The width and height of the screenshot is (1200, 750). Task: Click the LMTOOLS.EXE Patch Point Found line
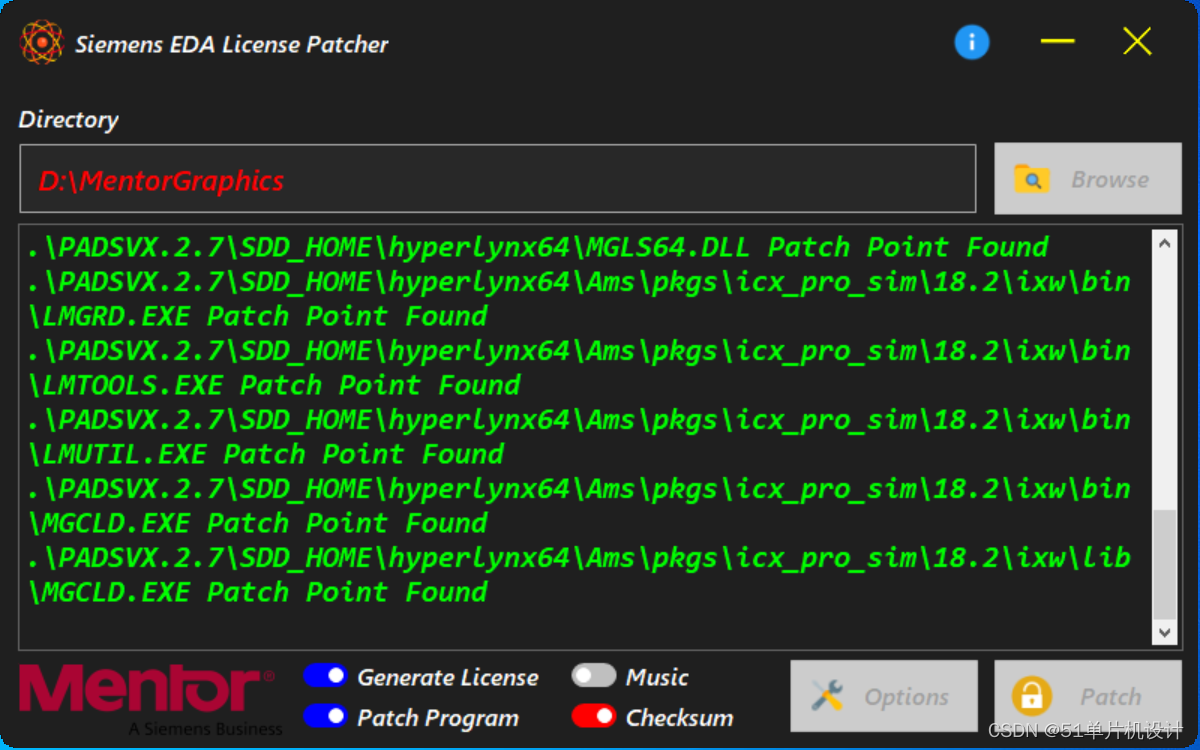580,368
